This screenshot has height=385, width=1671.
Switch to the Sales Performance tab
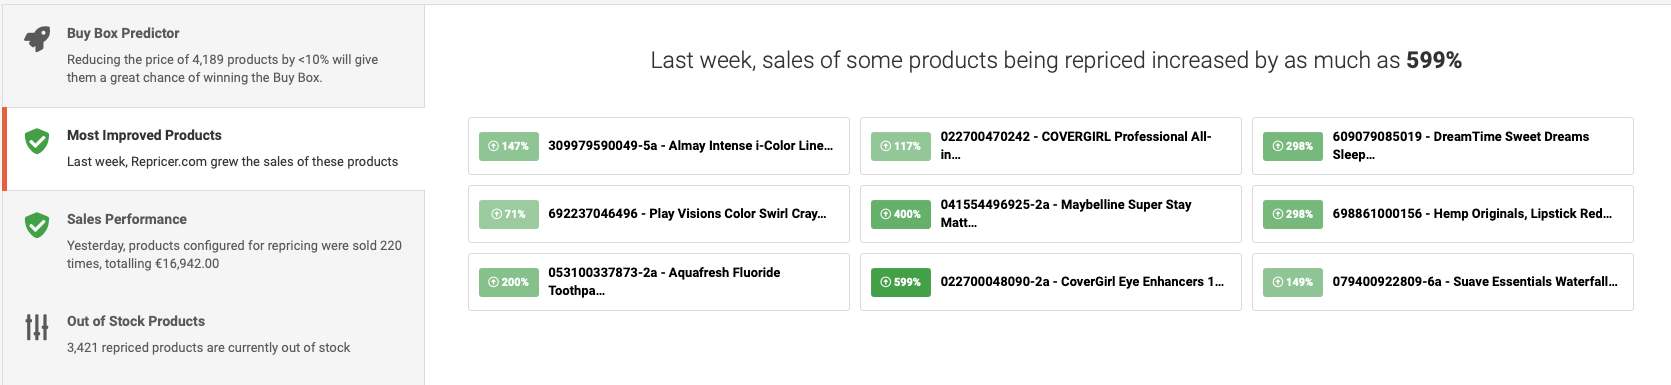click(x=213, y=241)
